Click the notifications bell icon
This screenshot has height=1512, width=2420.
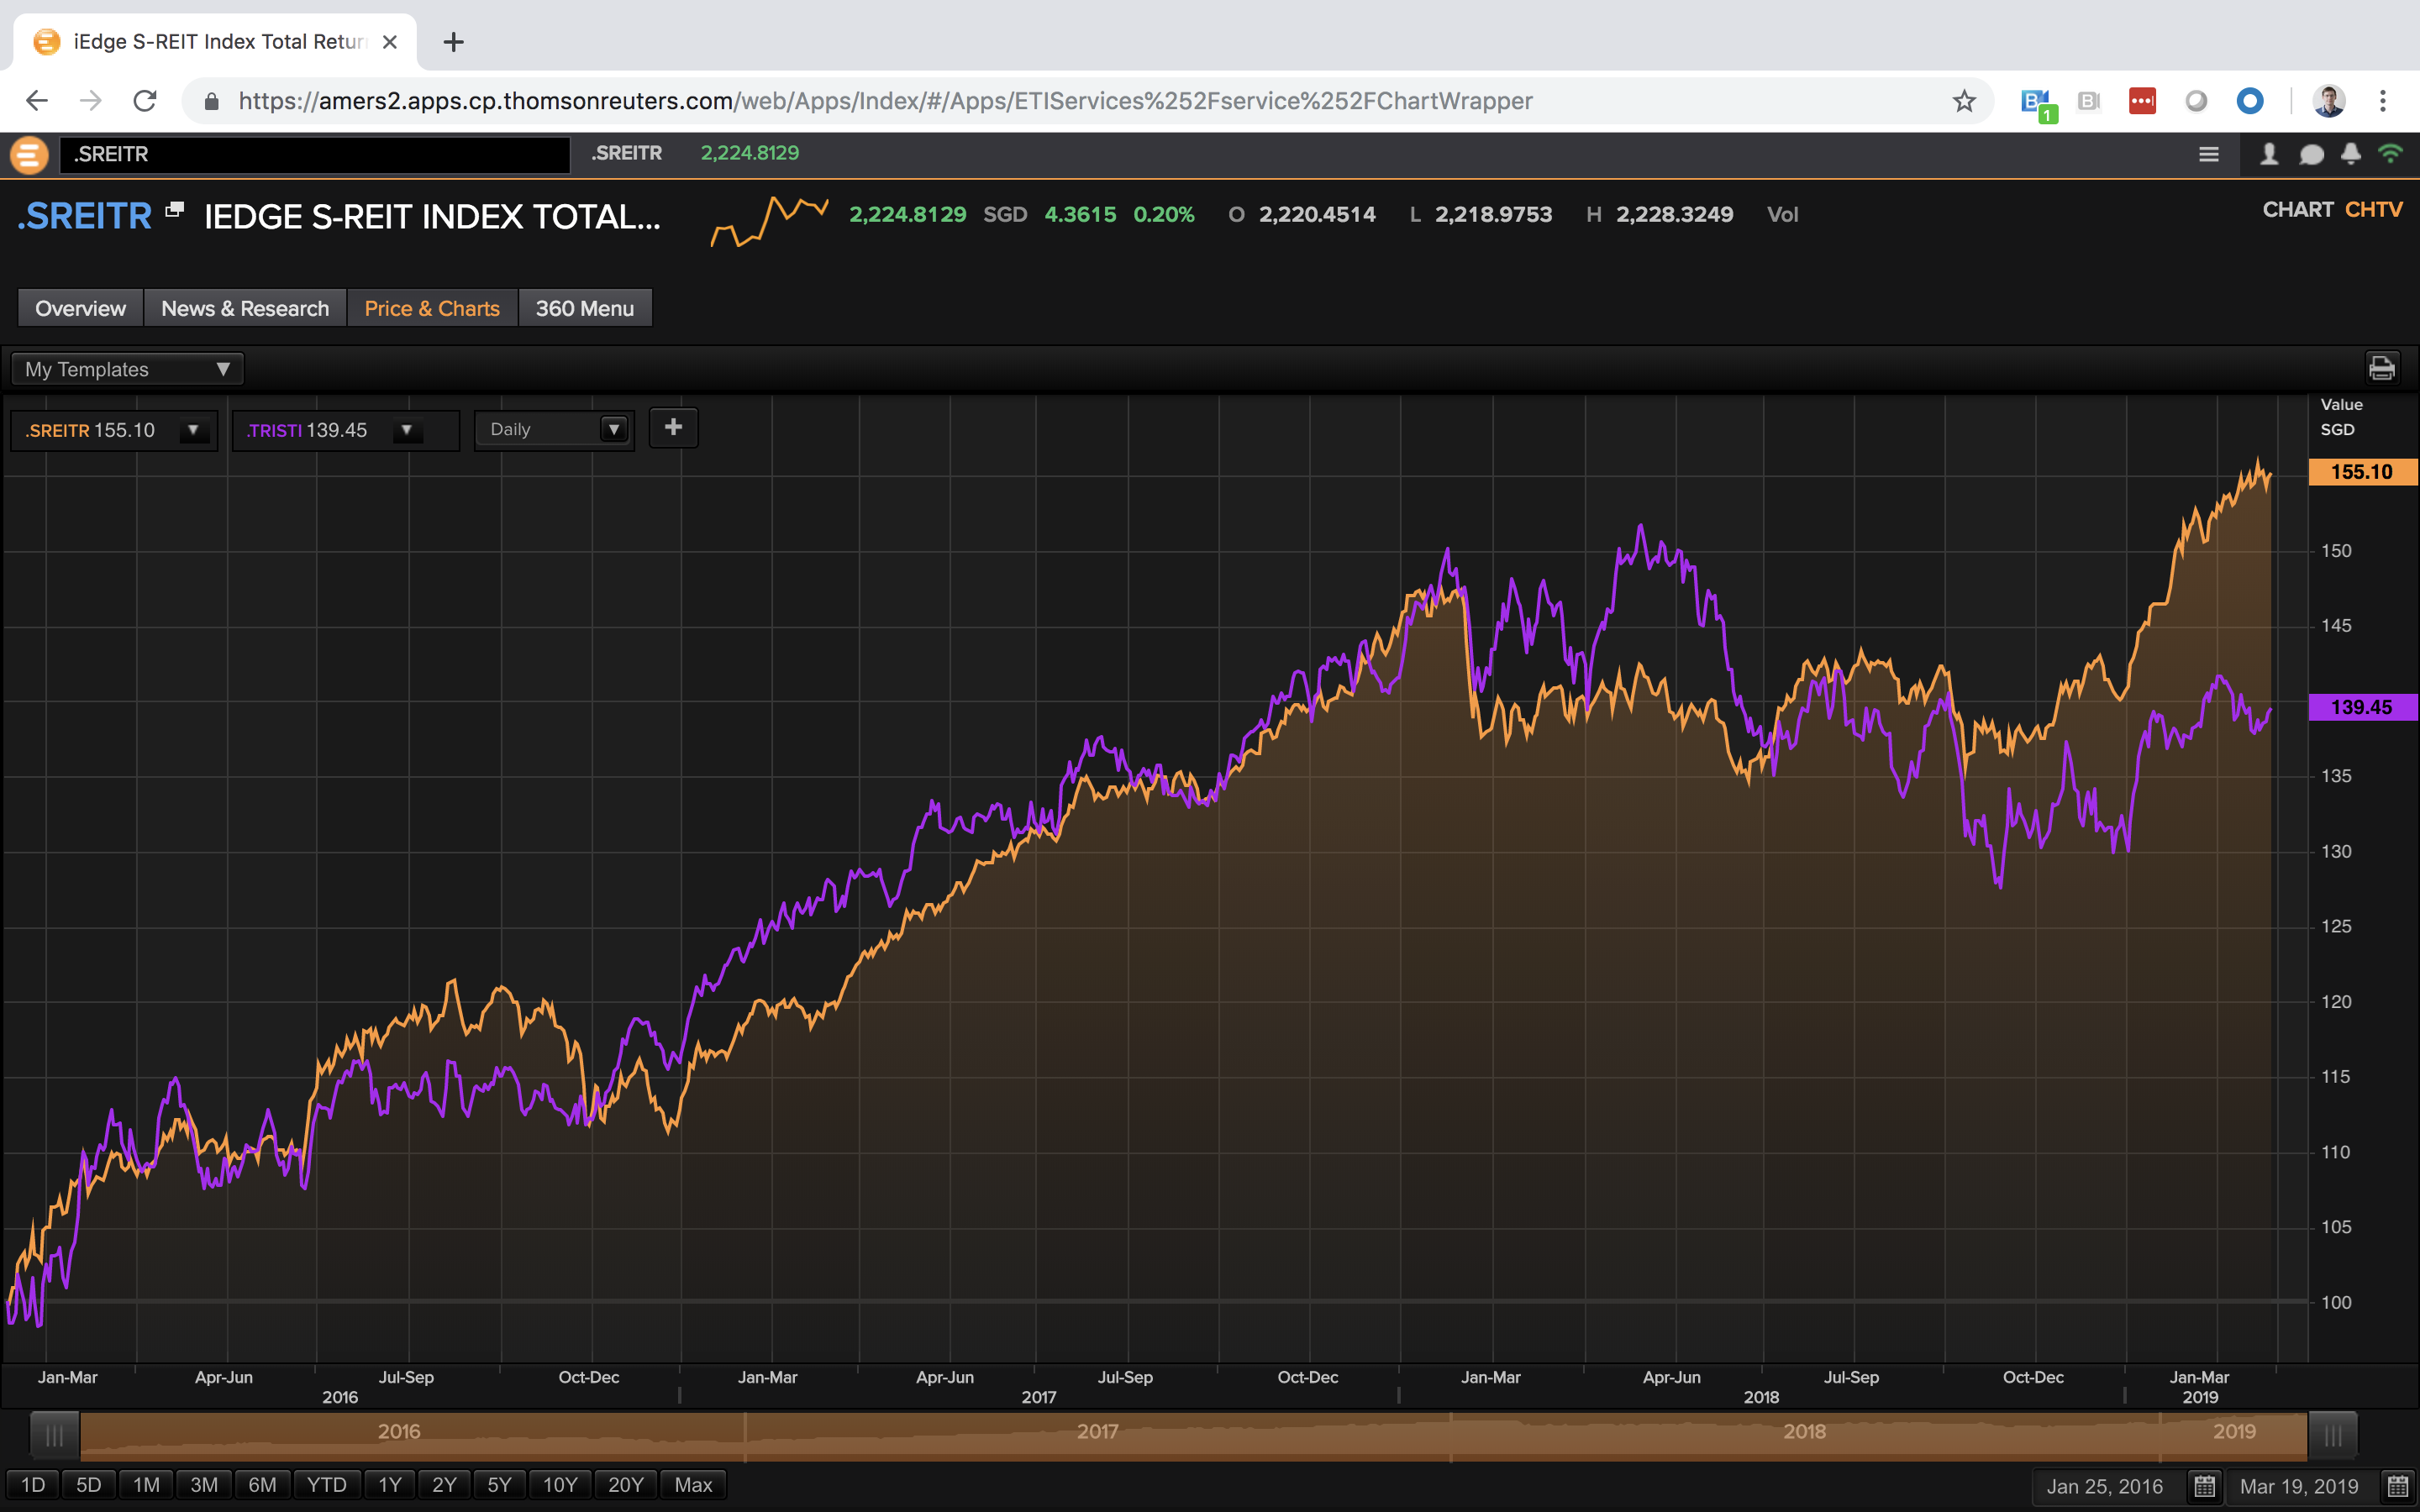(x=2350, y=154)
